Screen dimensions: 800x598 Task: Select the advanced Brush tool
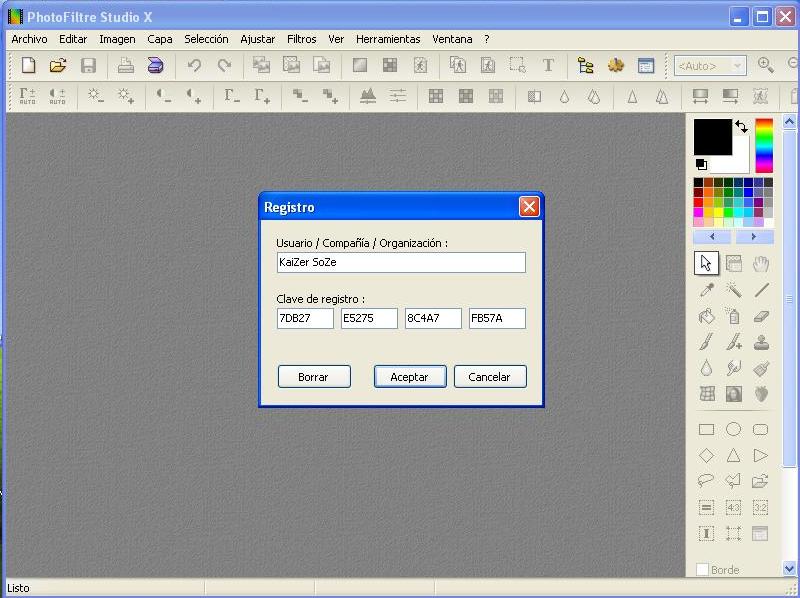tap(733, 341)
